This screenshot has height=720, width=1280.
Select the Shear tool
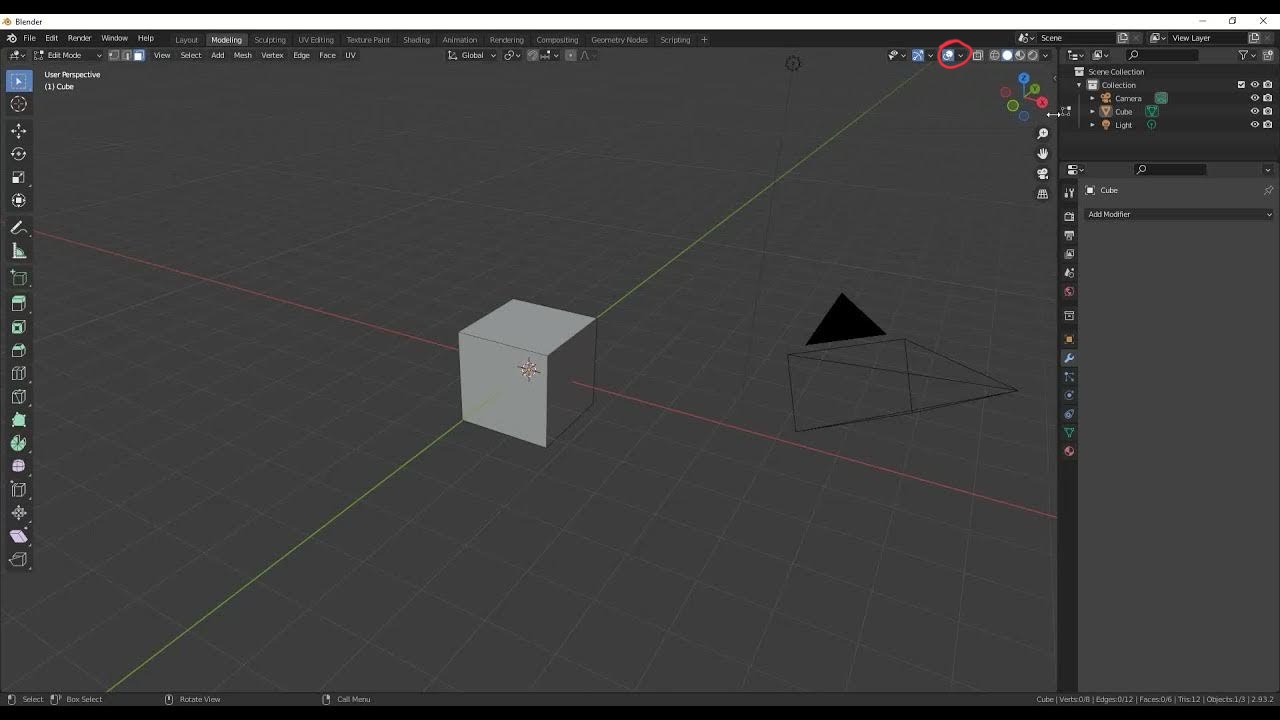click(18, 536)
